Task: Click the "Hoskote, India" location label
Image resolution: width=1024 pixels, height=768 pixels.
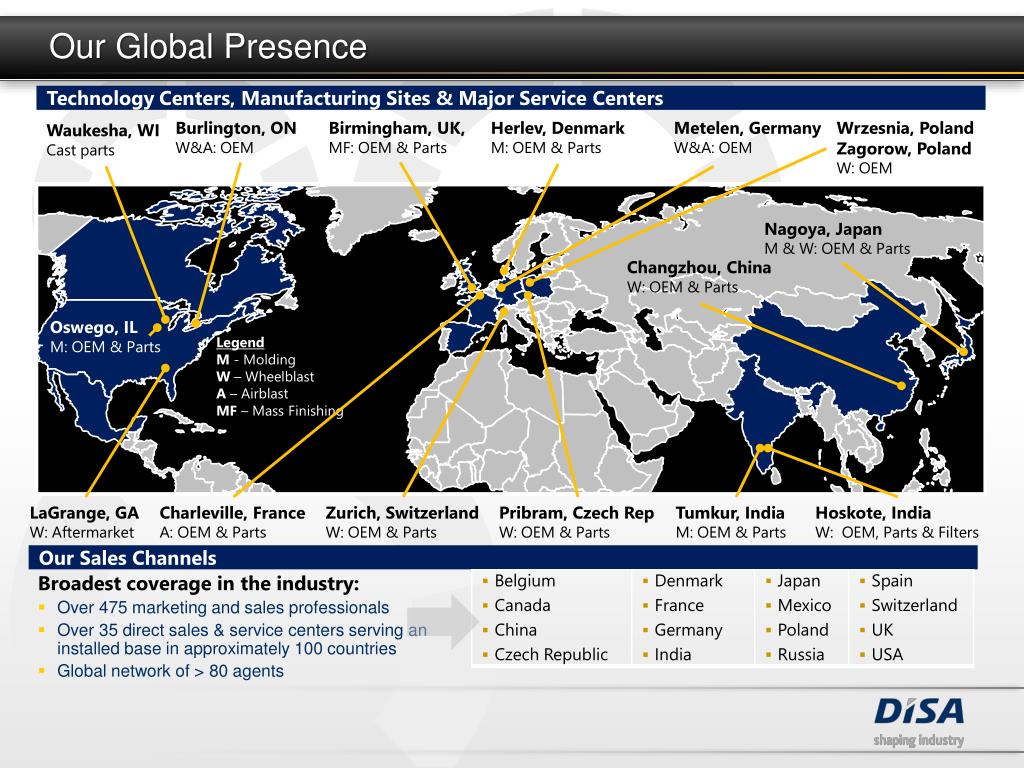Action: tap(873, 513)
